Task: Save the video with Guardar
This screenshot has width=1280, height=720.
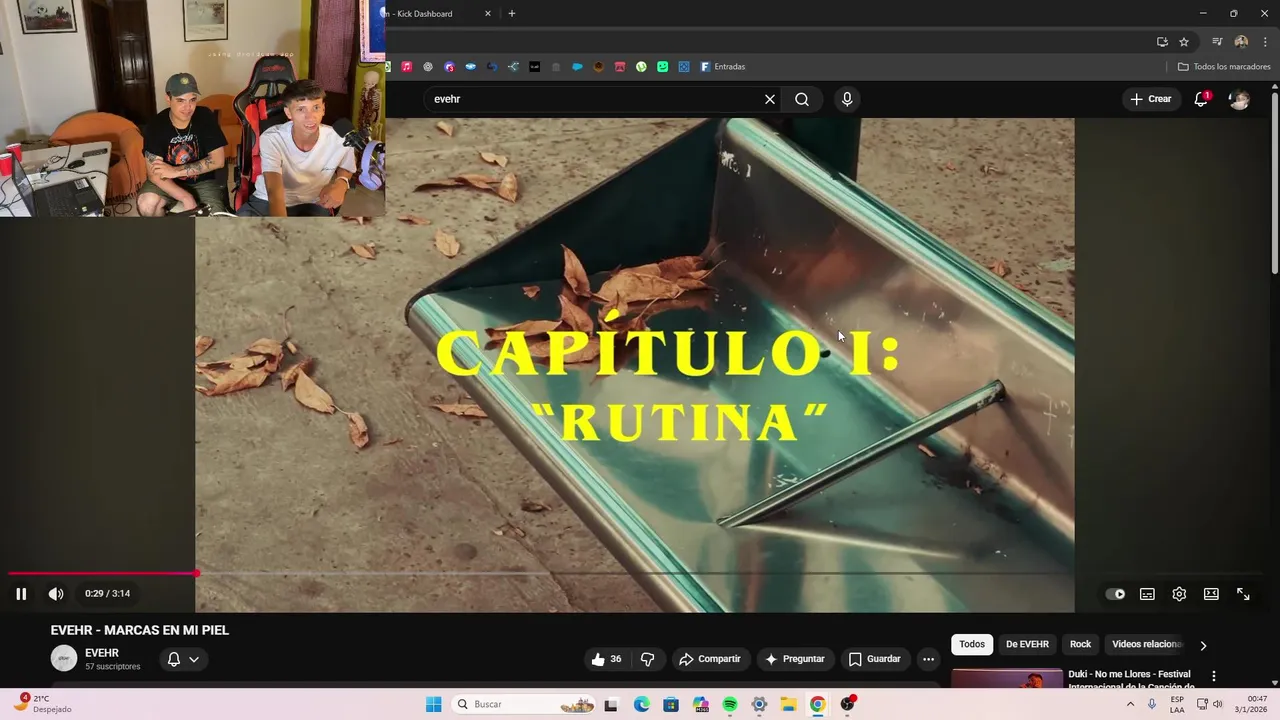Action: (x=875, y=659)
